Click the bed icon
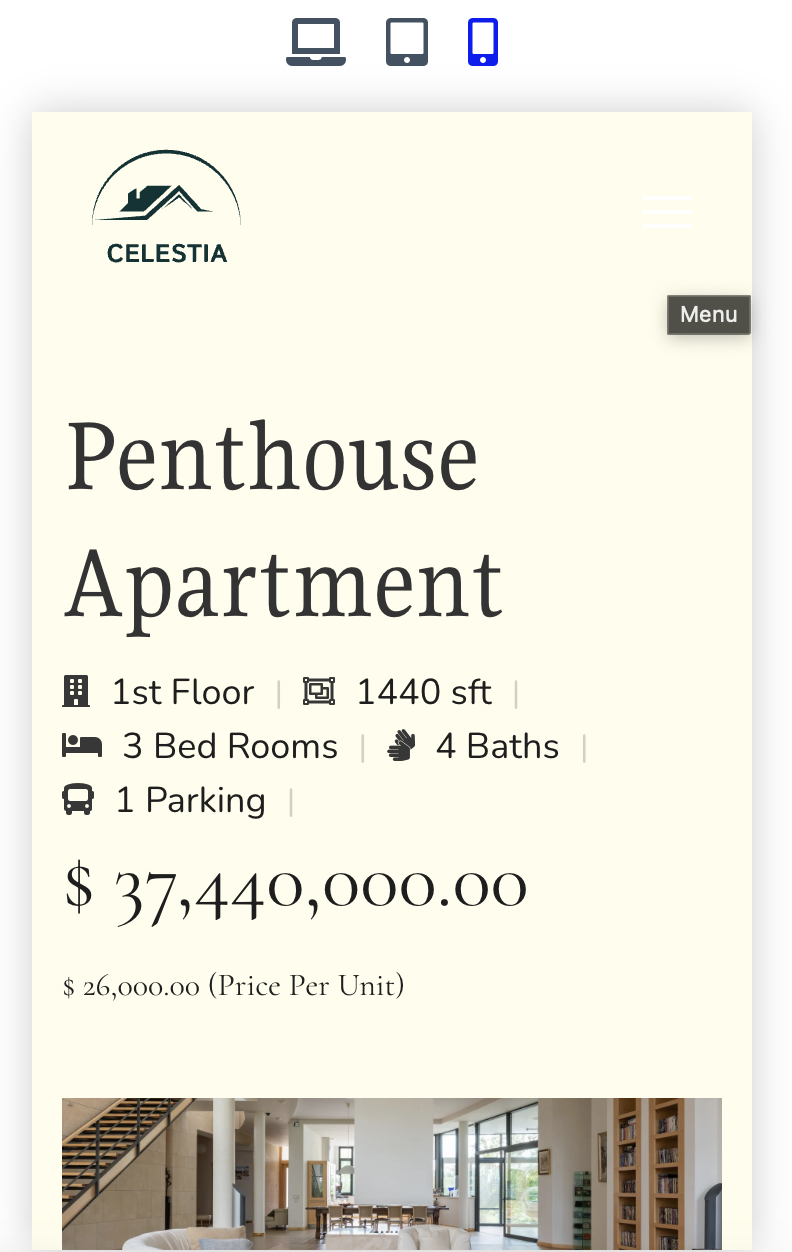This screenshot has height=1252, width=792. pyautogui.click(x=82, y=746)
